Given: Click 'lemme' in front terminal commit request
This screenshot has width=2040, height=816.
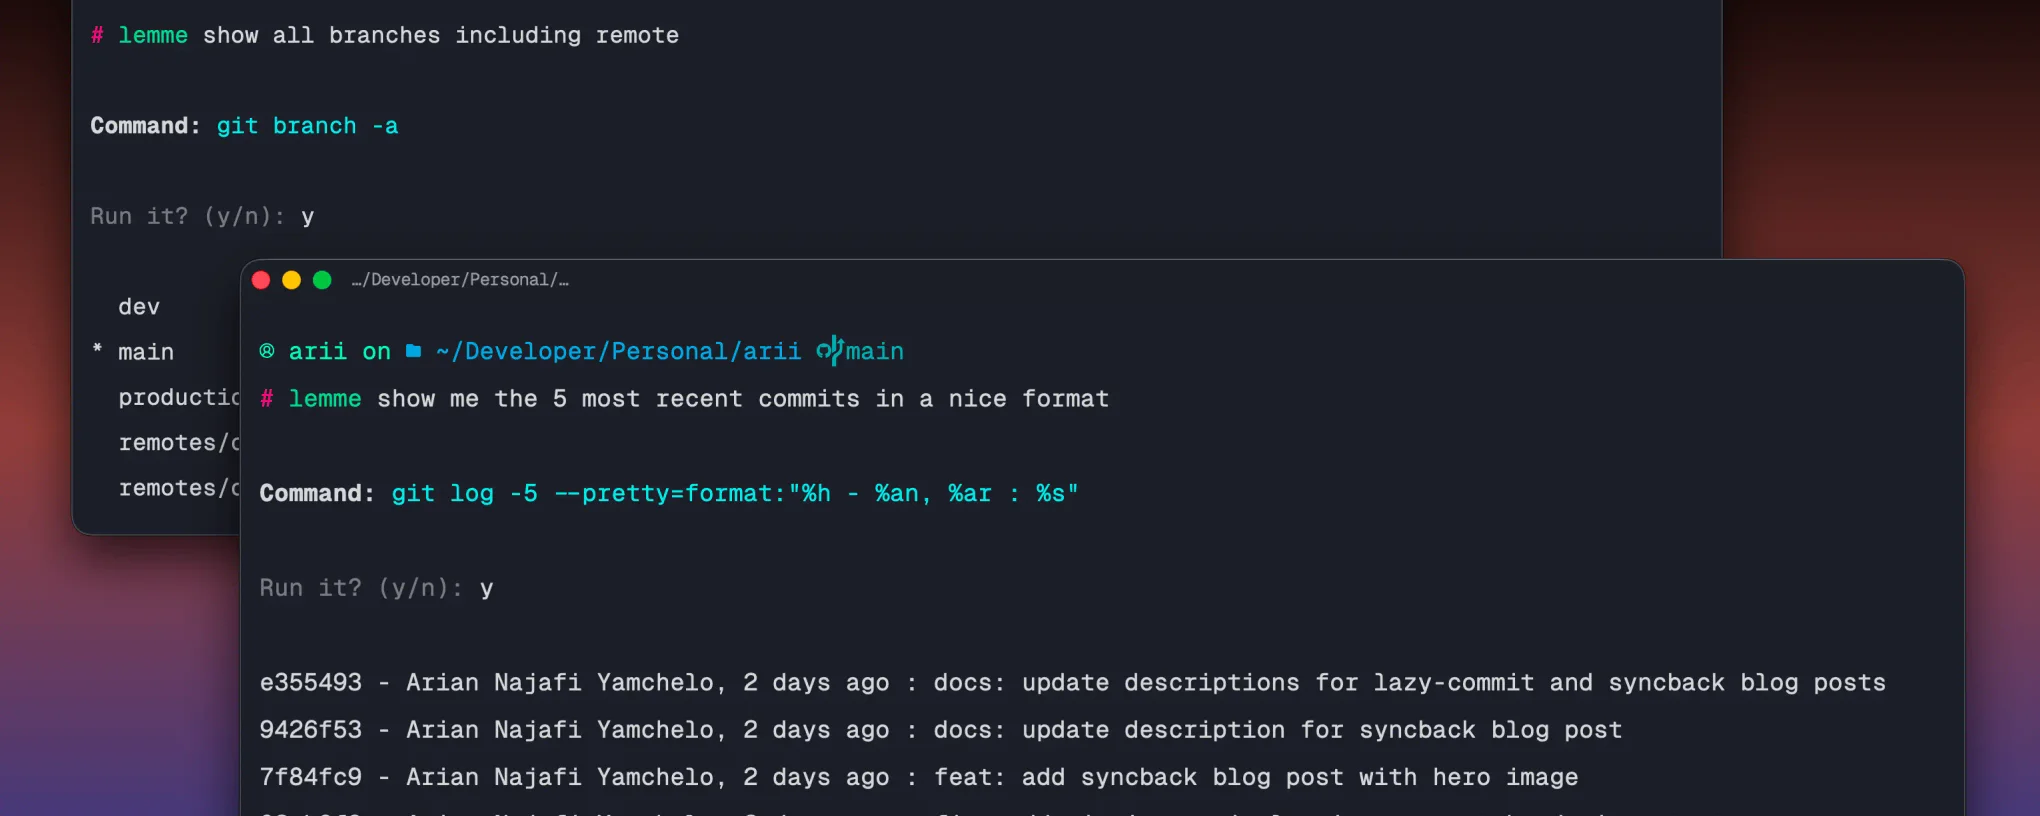Looking at the screenshot, I should click(325, 399).
